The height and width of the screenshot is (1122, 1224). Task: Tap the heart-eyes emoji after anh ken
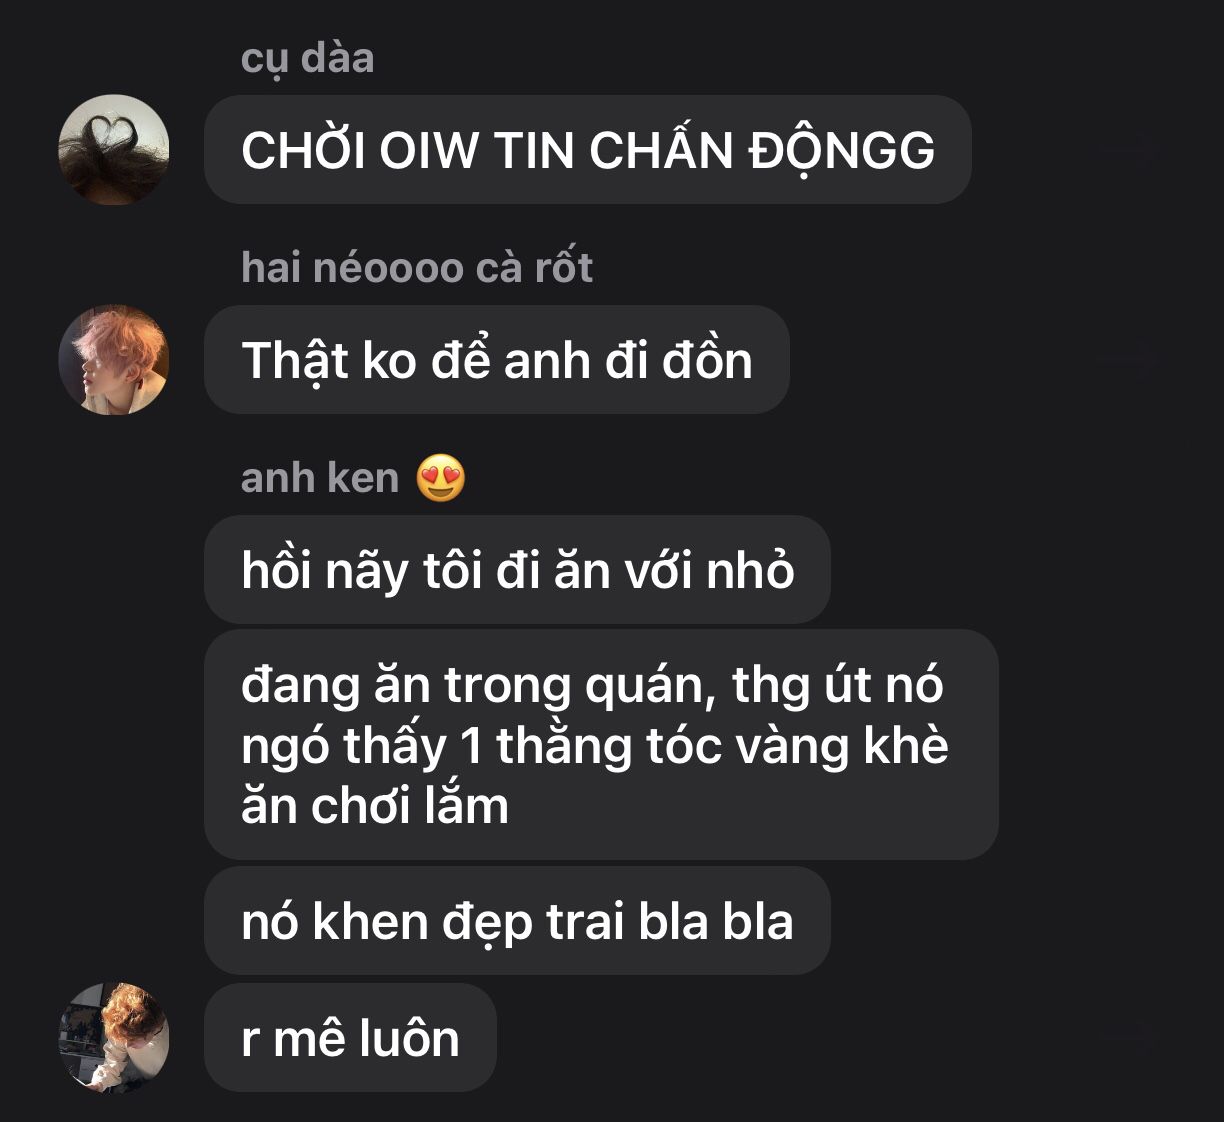441,477
